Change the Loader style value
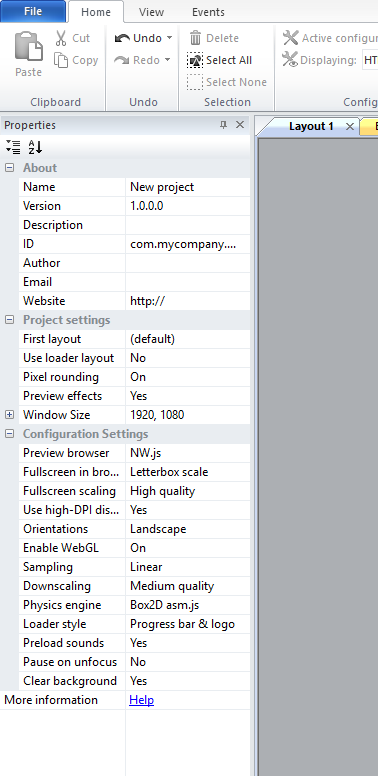The image size is (378, 776). coord(188,624)
